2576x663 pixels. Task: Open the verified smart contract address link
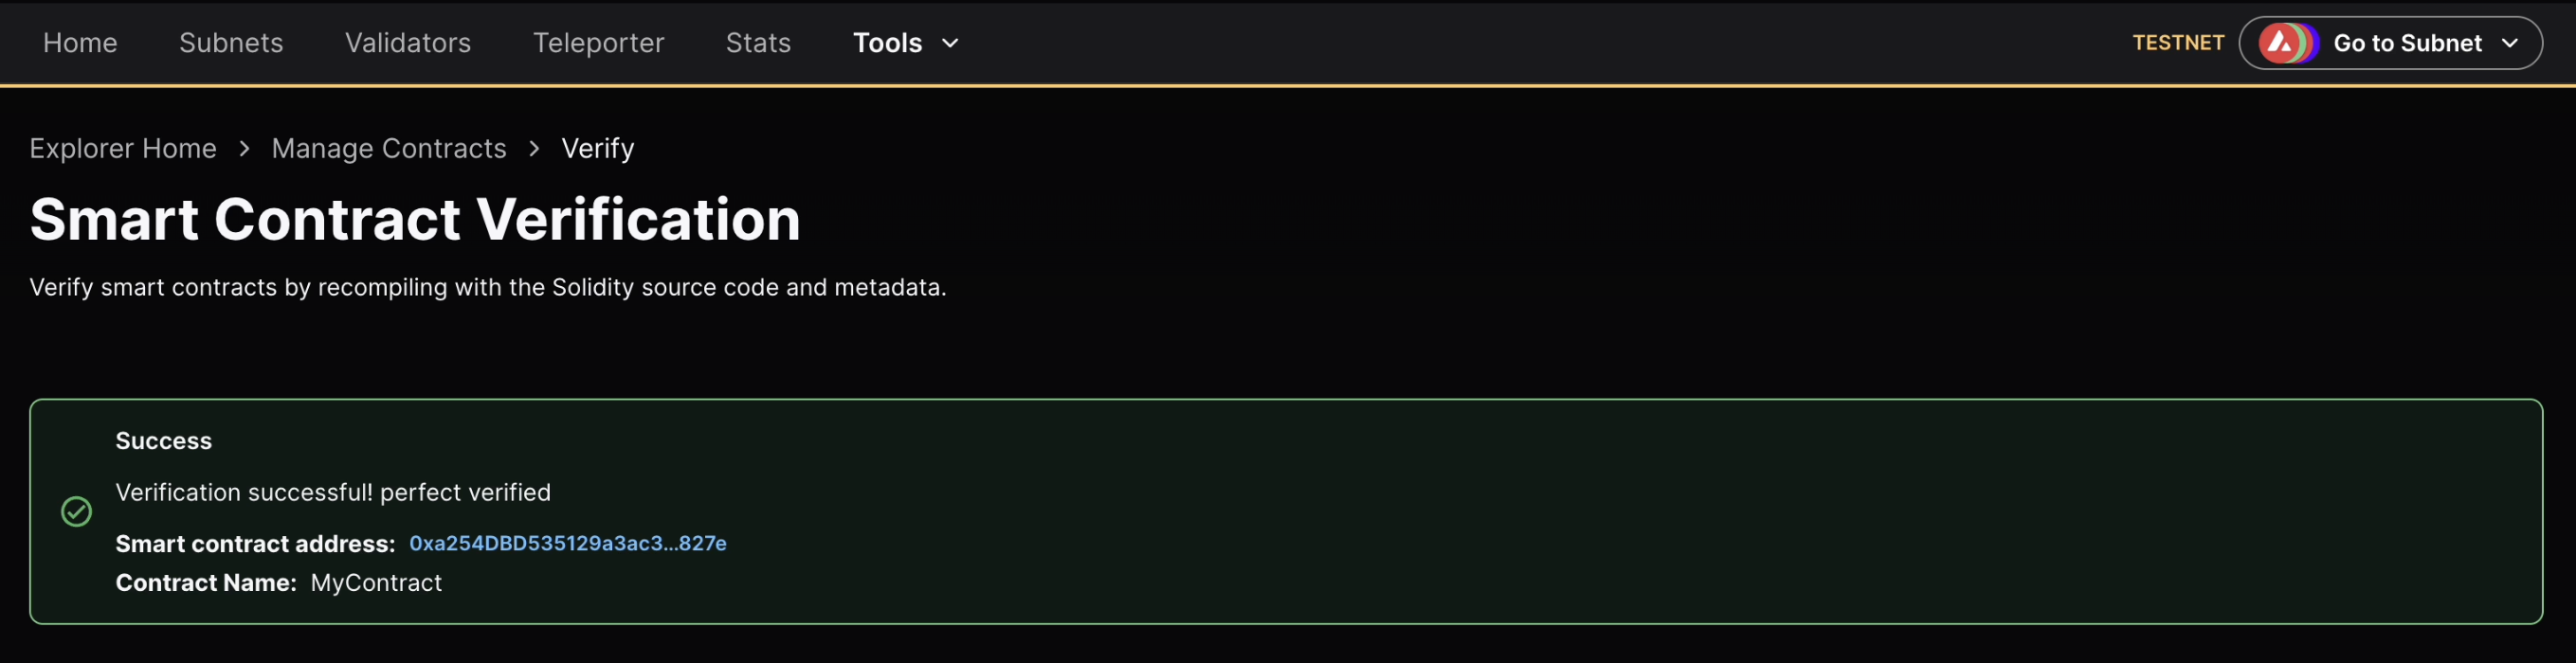(x=567, y=544)
